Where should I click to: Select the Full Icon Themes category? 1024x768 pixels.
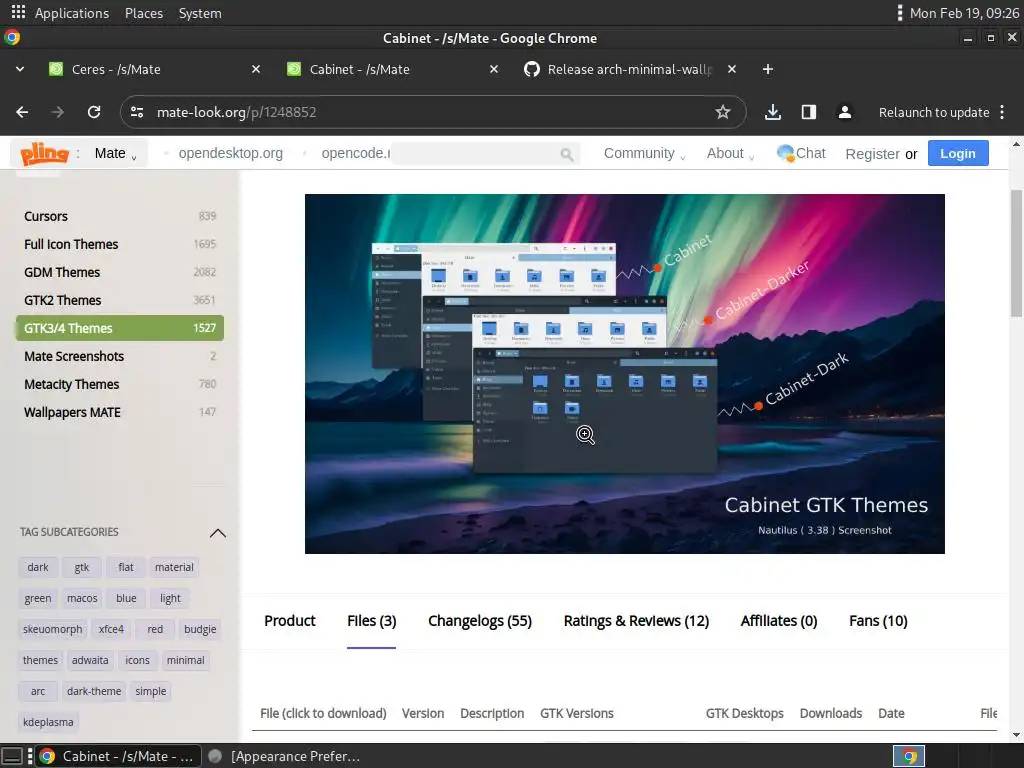coord(120,244)
